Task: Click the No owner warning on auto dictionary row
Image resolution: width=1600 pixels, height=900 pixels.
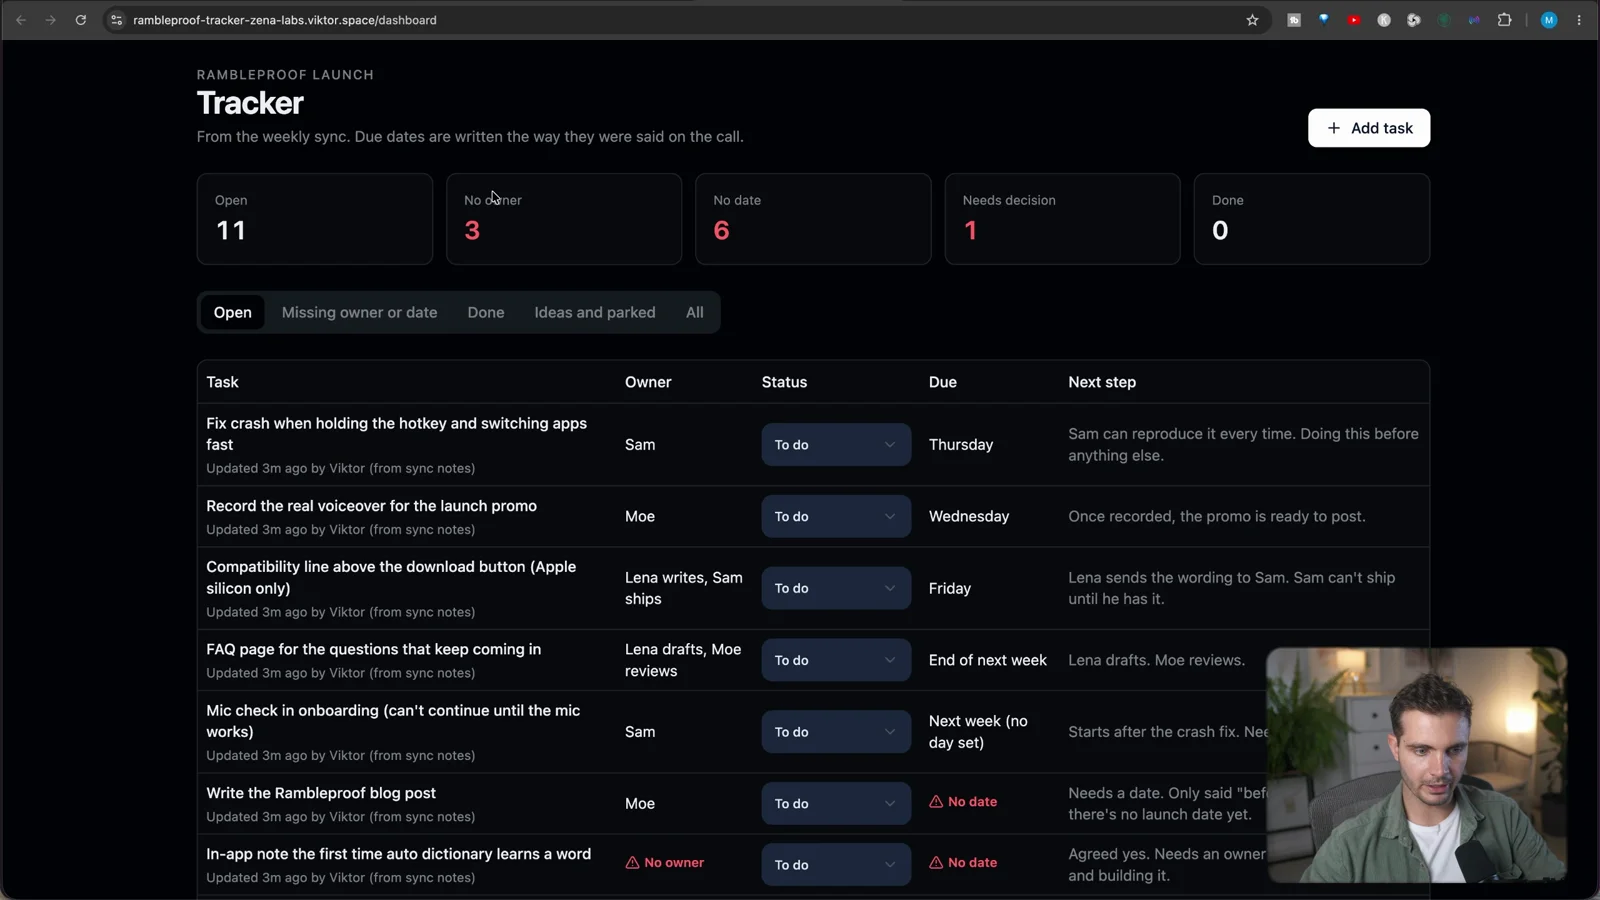Action: point(665,863)
